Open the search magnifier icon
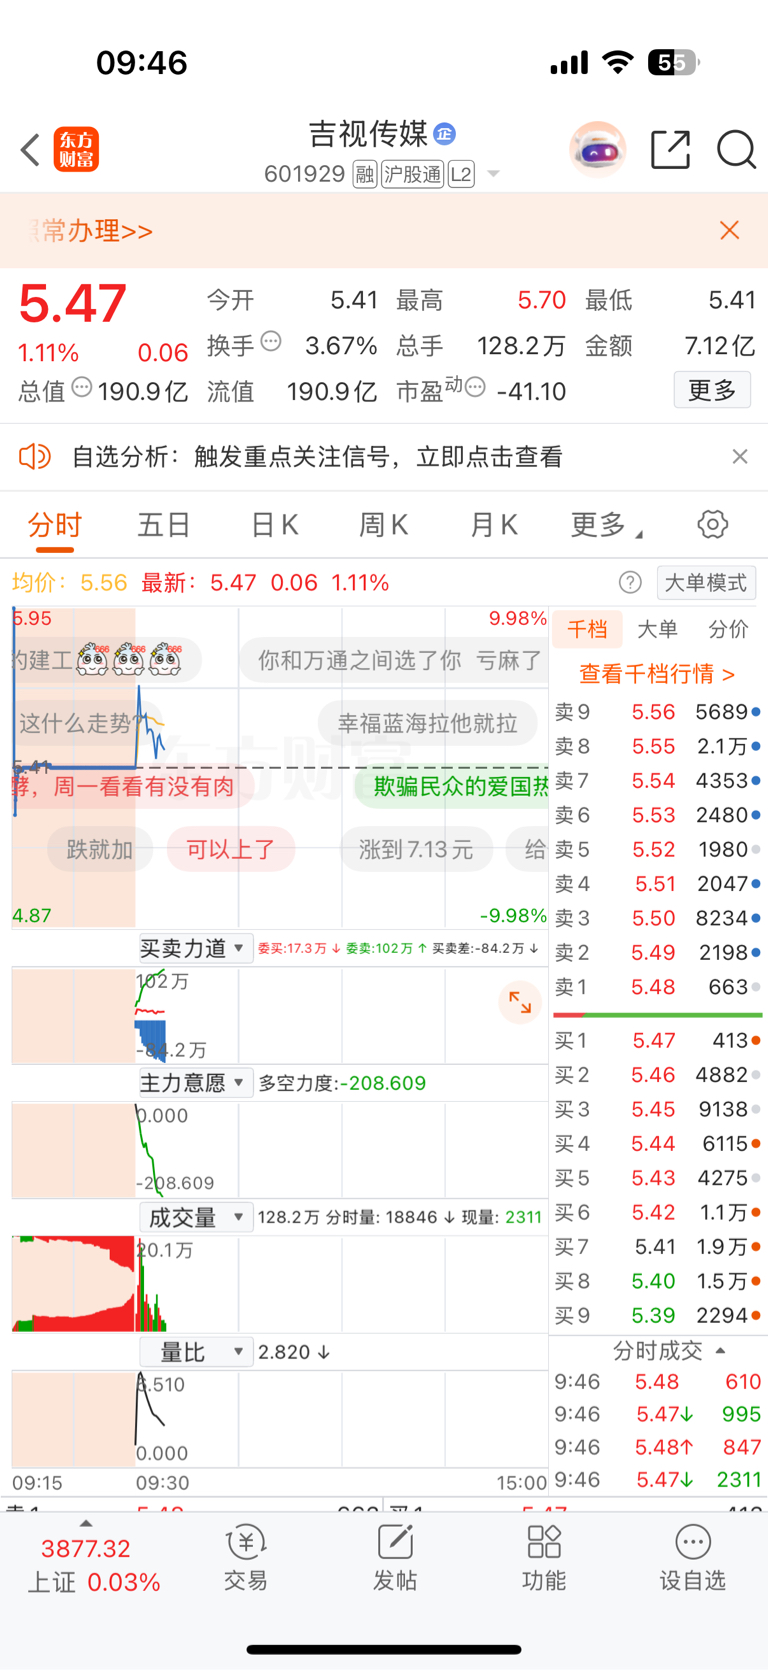768x1670 pixels. click(x=736, y=150)
